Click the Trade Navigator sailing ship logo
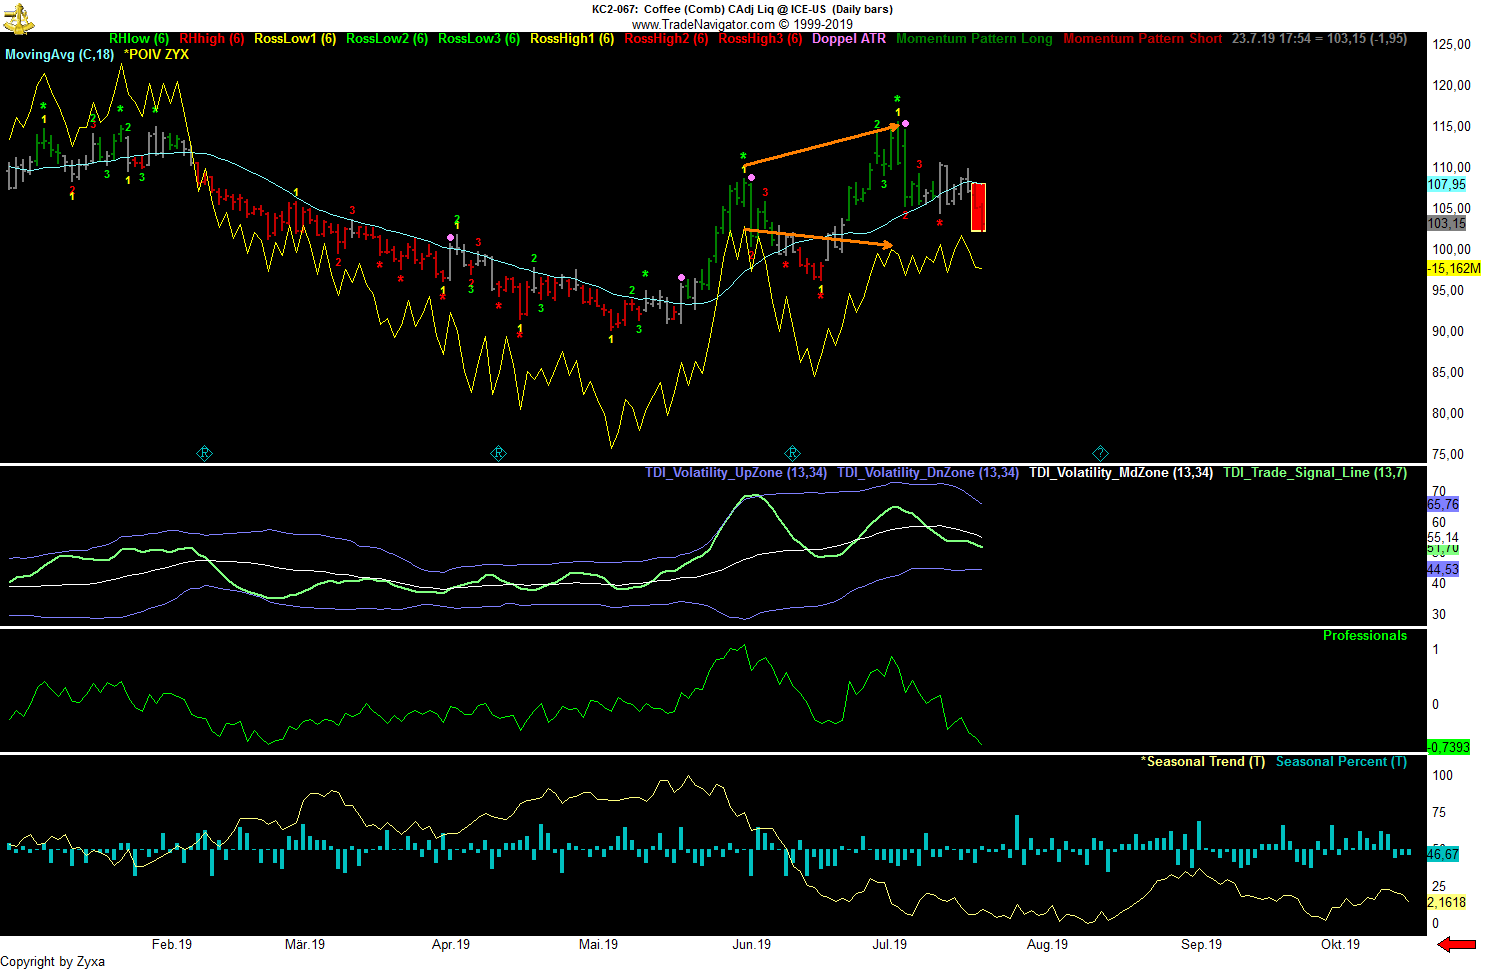 pos(19,17)
